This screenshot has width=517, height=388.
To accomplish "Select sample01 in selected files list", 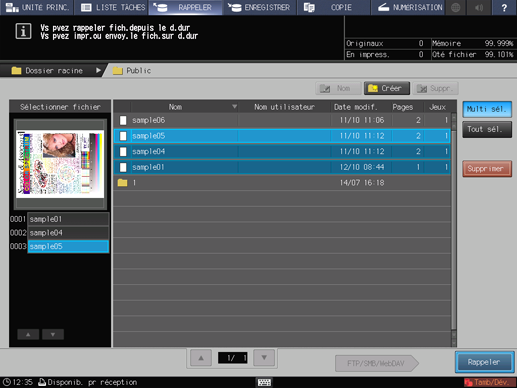I will [x=68, y=219].
